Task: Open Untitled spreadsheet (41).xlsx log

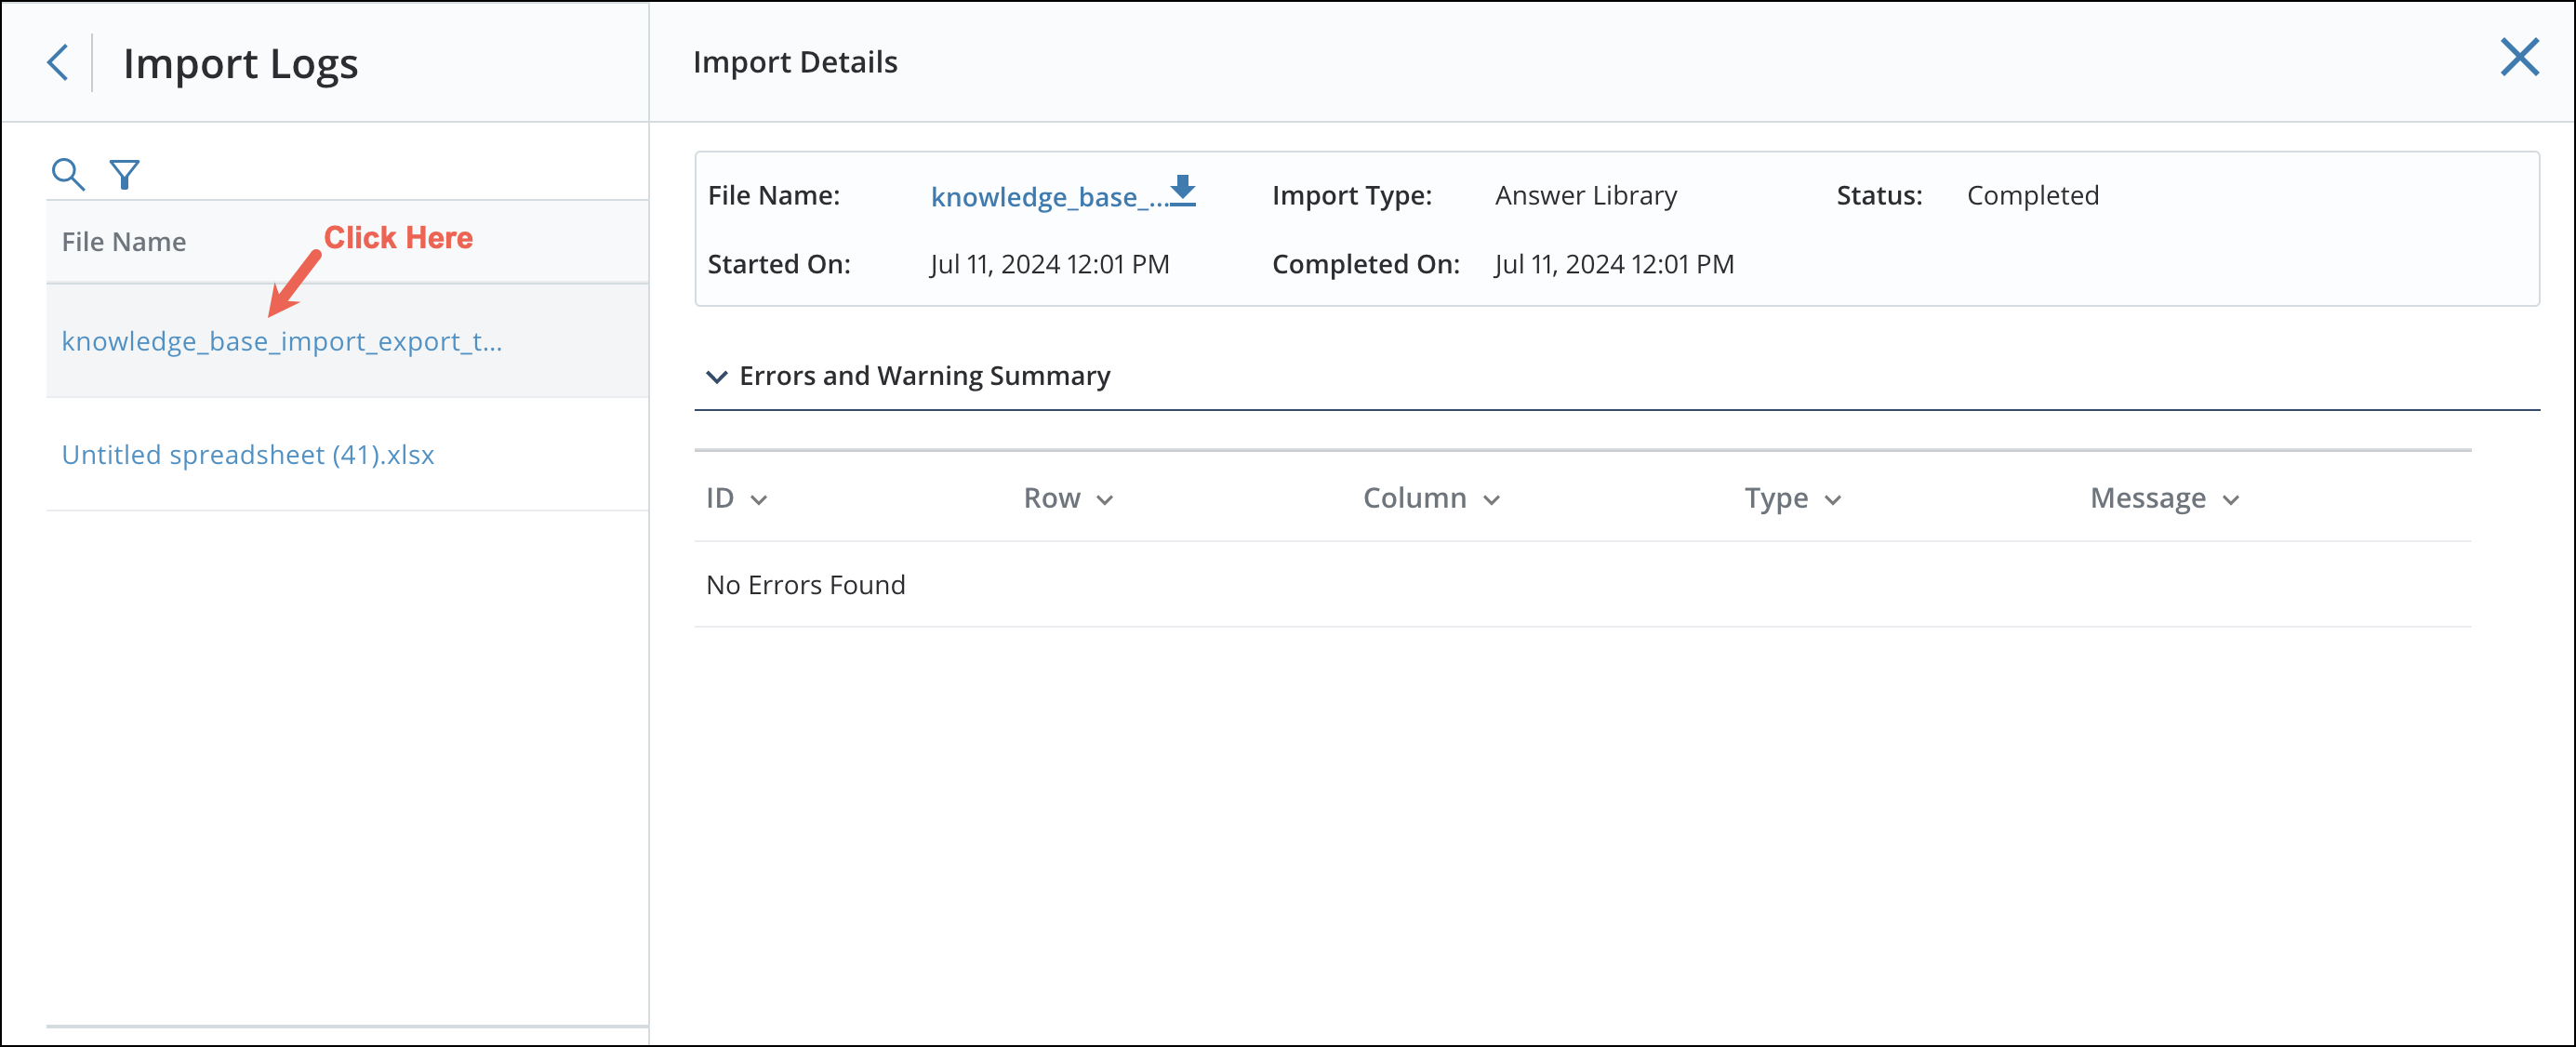Action: click(x=247, y=454)
